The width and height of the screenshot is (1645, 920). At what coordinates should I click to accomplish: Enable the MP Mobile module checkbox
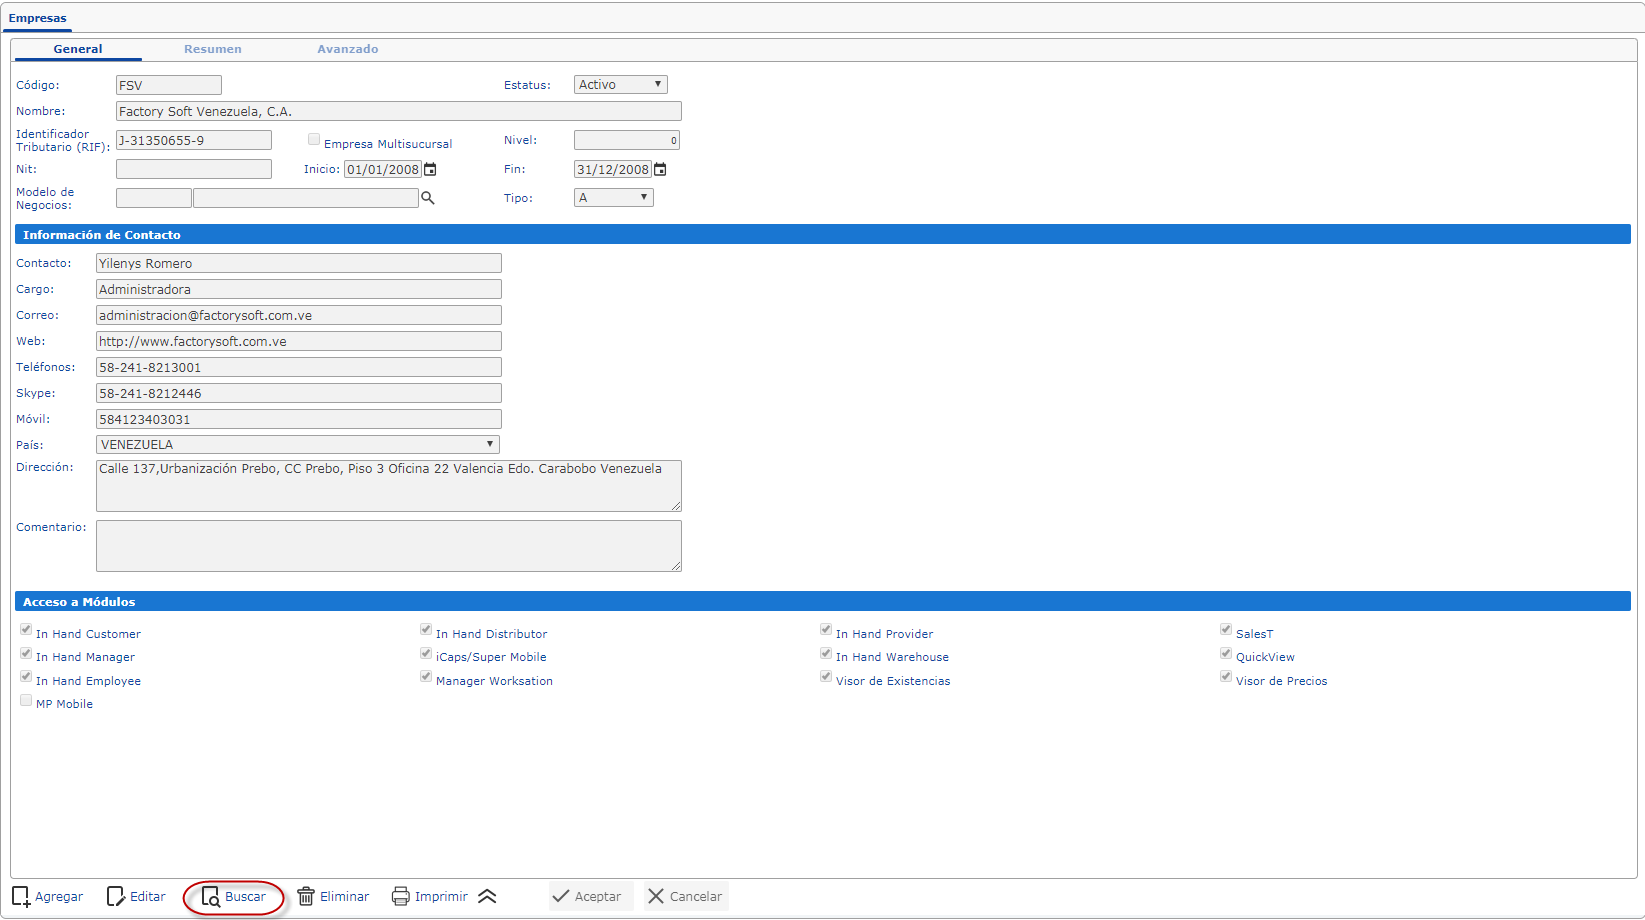coord(26,701)
